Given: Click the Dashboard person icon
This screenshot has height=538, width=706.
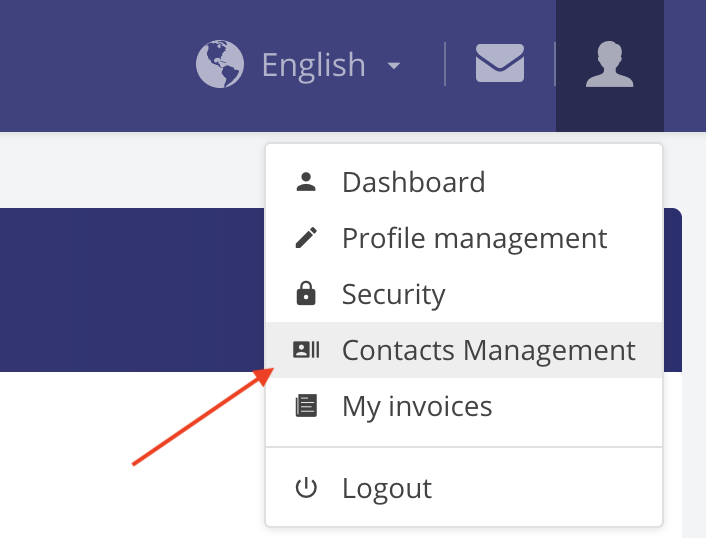Looking at the screenshot, I should (x=306, y=182).
